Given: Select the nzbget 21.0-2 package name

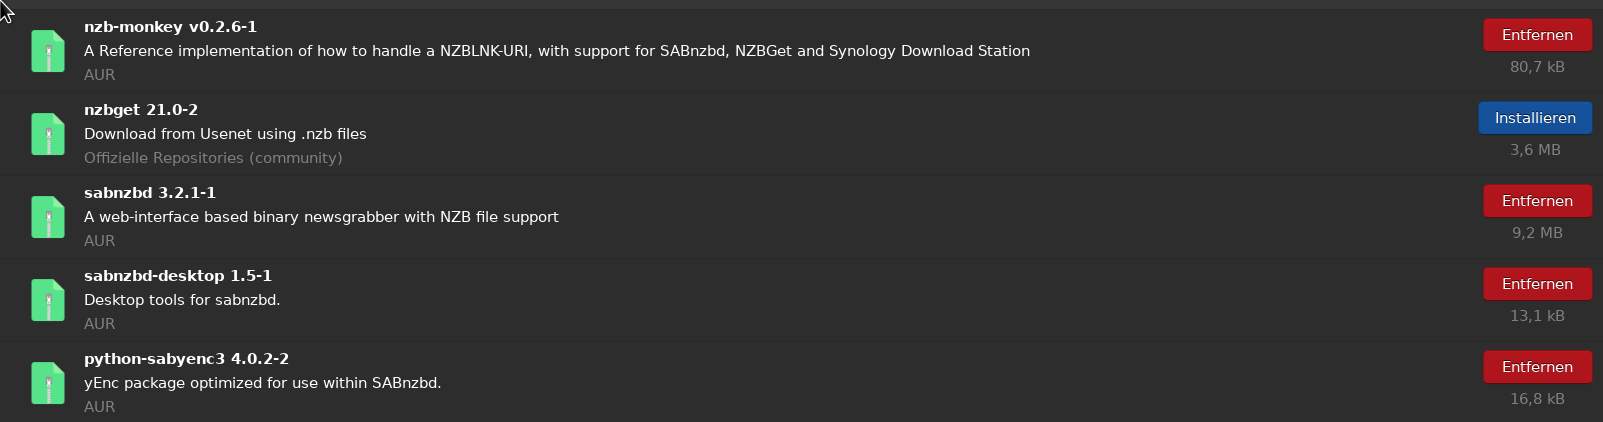Looking at the screenshot, I should pos(141,110).
